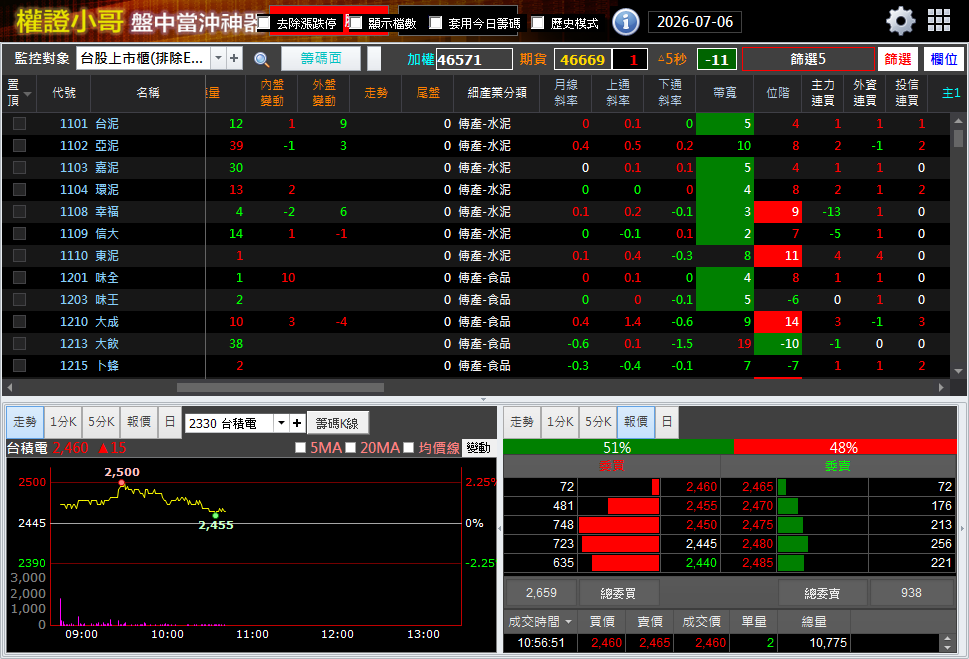The width and height of the screenshot is (969, 659).
Task: Click the horizontal scrollbar's left arrow
Action: [x=10, y=388]
